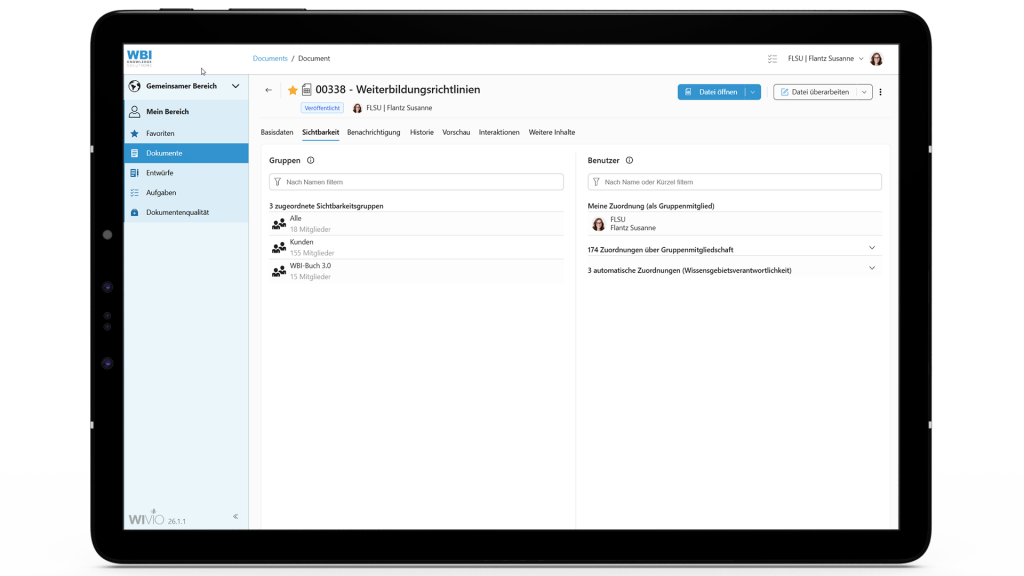Switch to the Benachrichtigung tab
Screen dimensions: 1024x576
(373, 132)
